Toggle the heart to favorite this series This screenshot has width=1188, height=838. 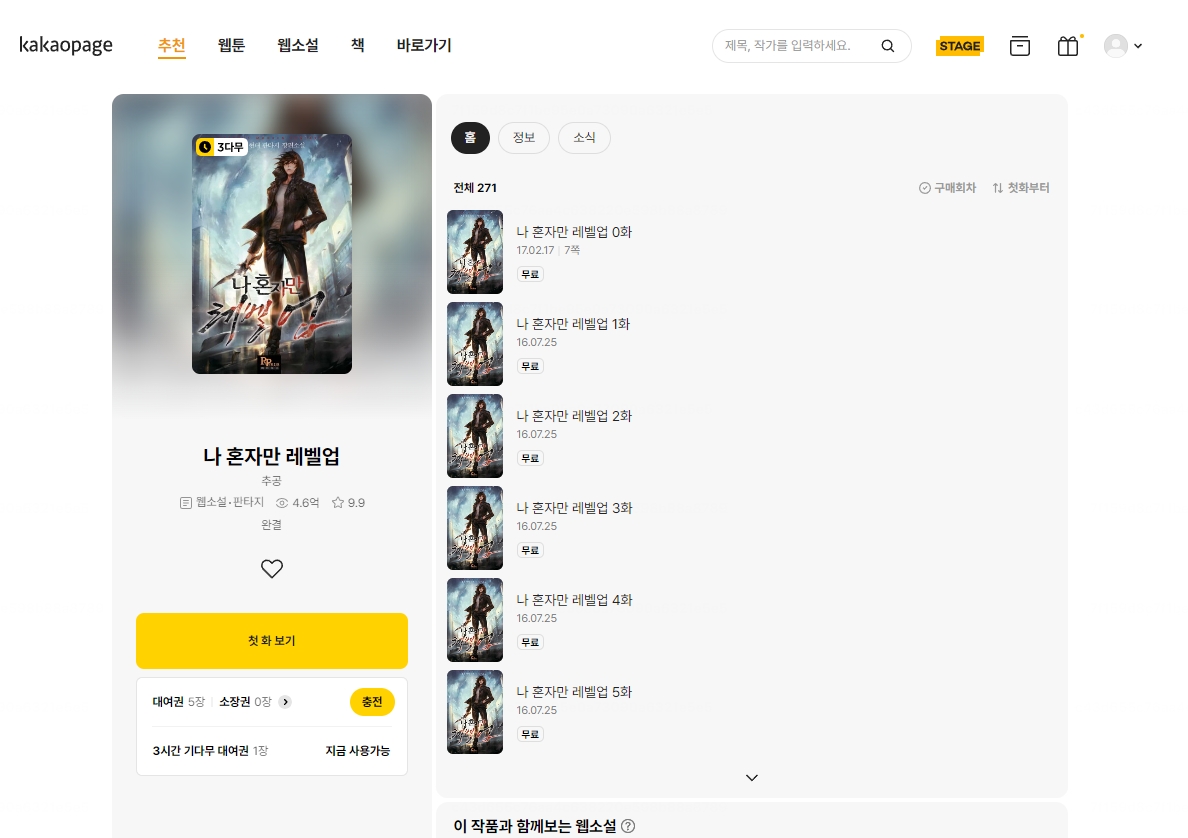coord(271,568)
